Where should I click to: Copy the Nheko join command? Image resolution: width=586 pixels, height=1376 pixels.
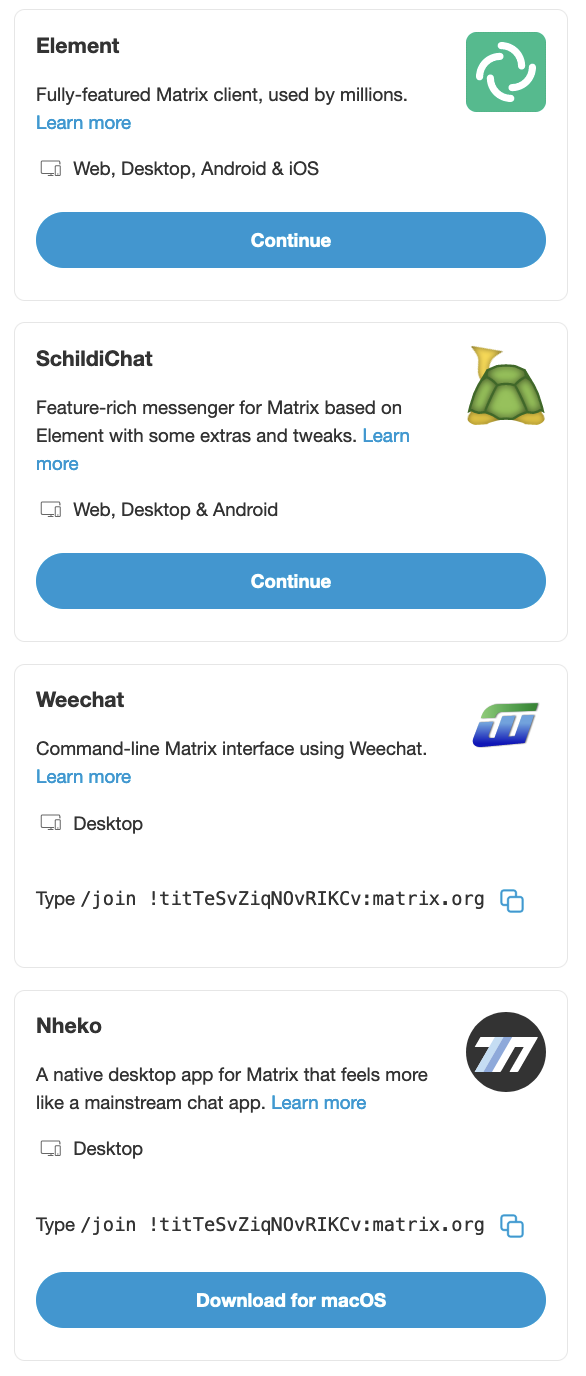(x=512, y=1226)
